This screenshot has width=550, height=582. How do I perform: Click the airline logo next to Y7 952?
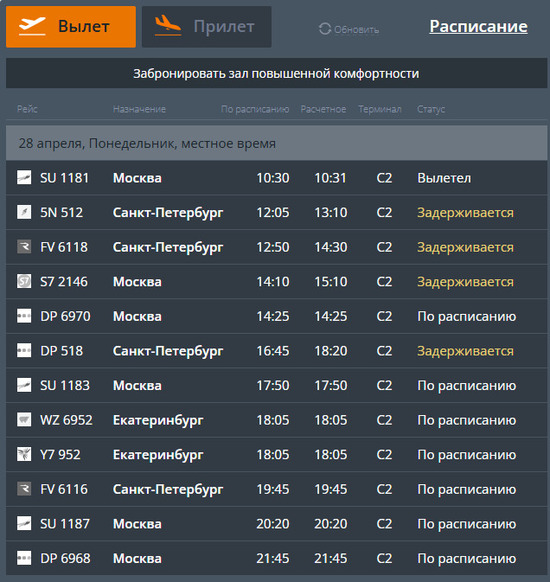click(24, 454)
